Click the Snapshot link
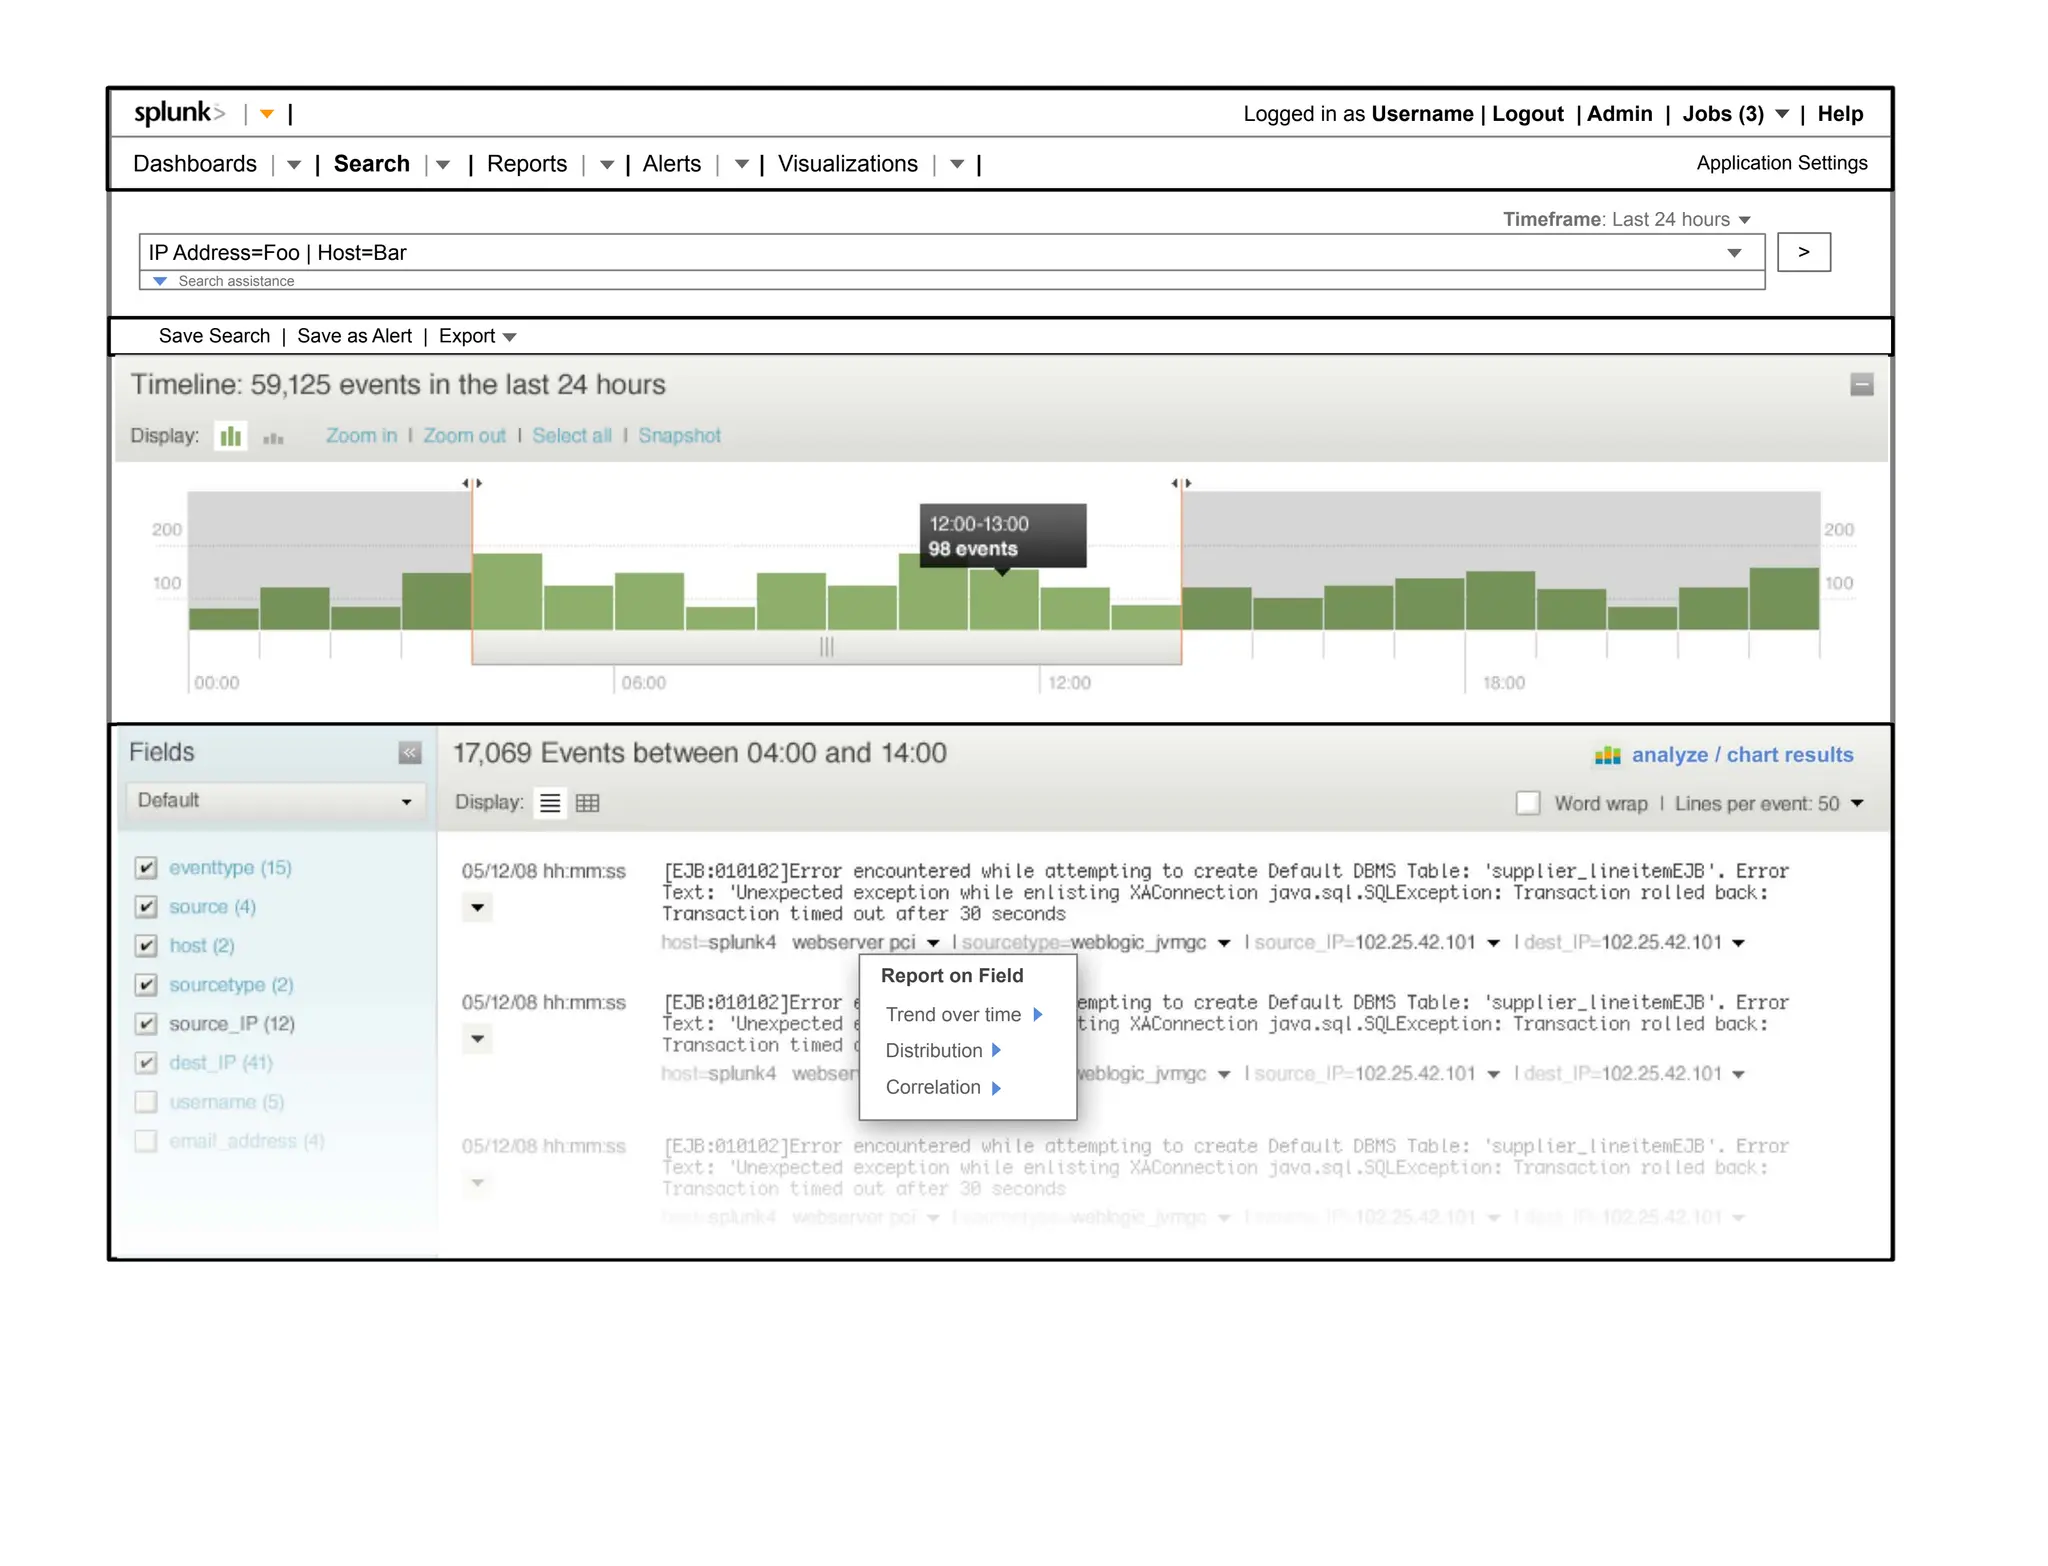Screen dimensions: 2048x1566 pyautogui.click(x=679, y=436)
